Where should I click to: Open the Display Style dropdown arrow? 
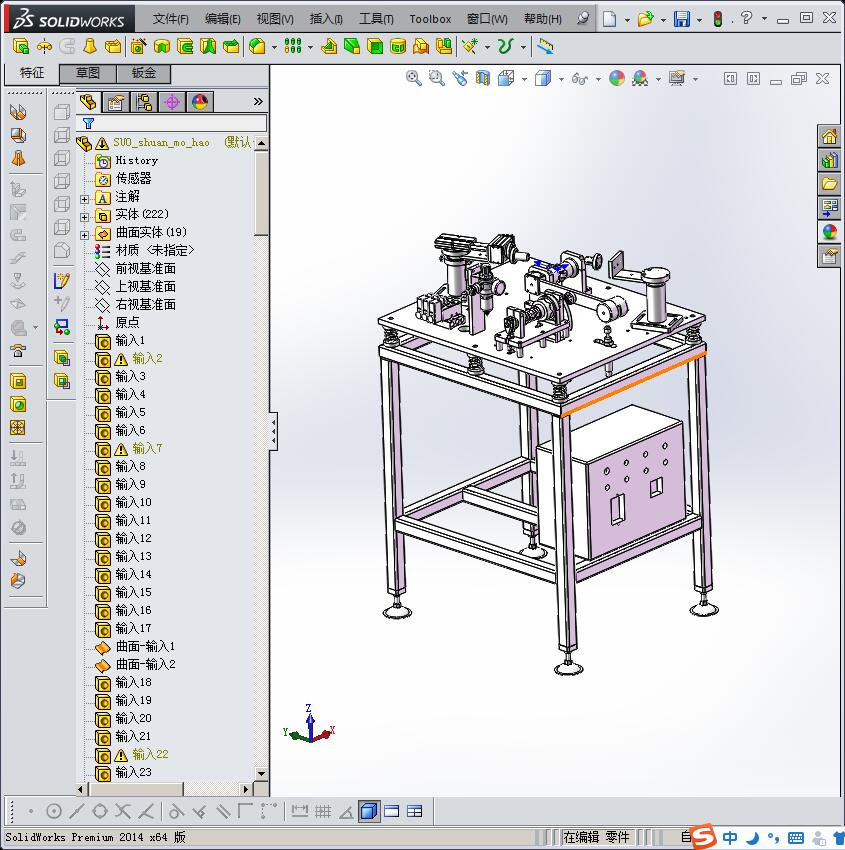click(561, 80)
